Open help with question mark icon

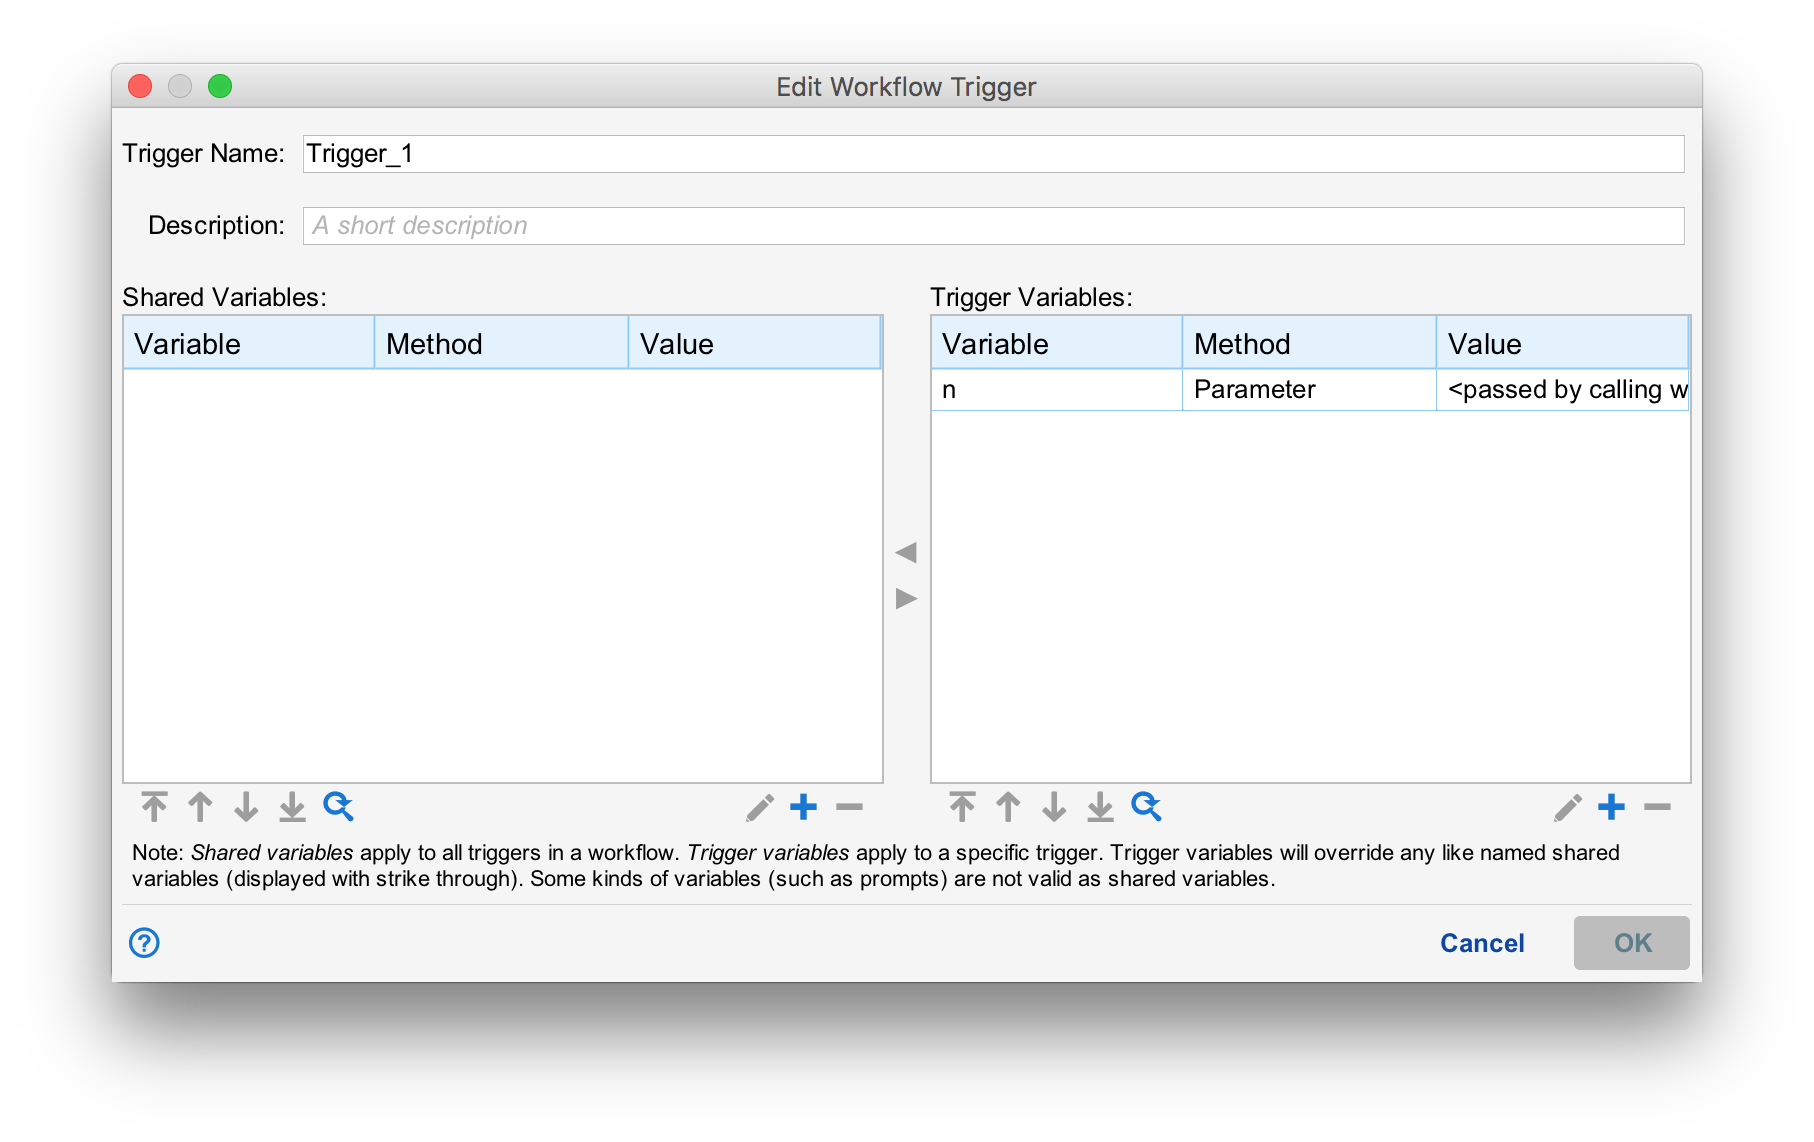pos(144,942)
